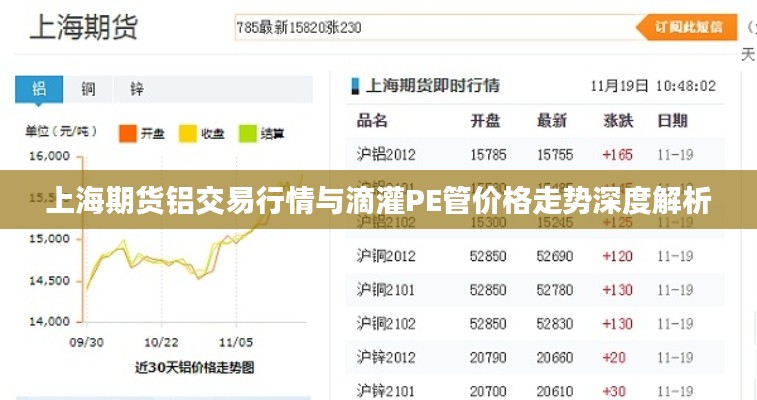This screenshot has height=400, width=757.
Task: Click the 涨跌 column header
Action: pyautogui.click(x=618, y=121)
